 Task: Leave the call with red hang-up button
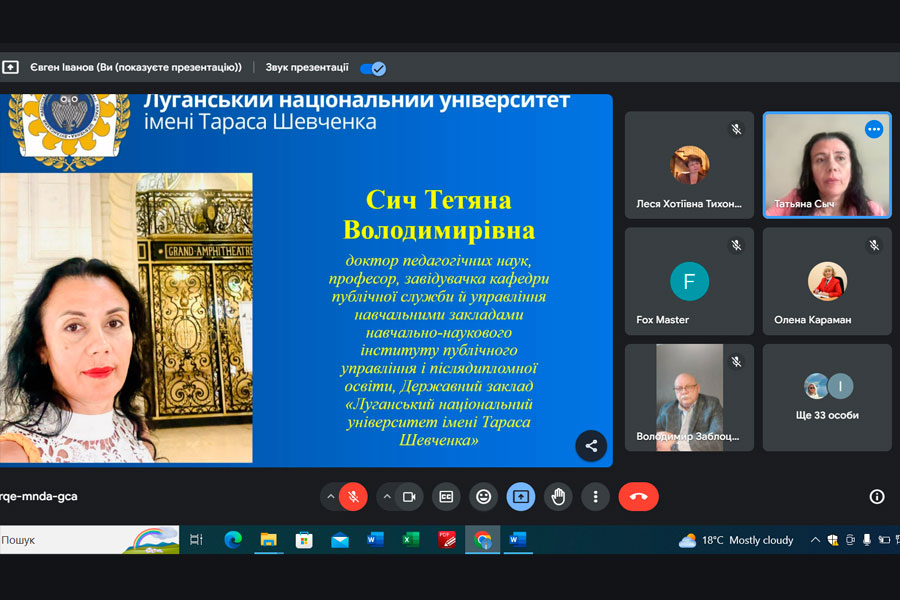tap(638, 497)
